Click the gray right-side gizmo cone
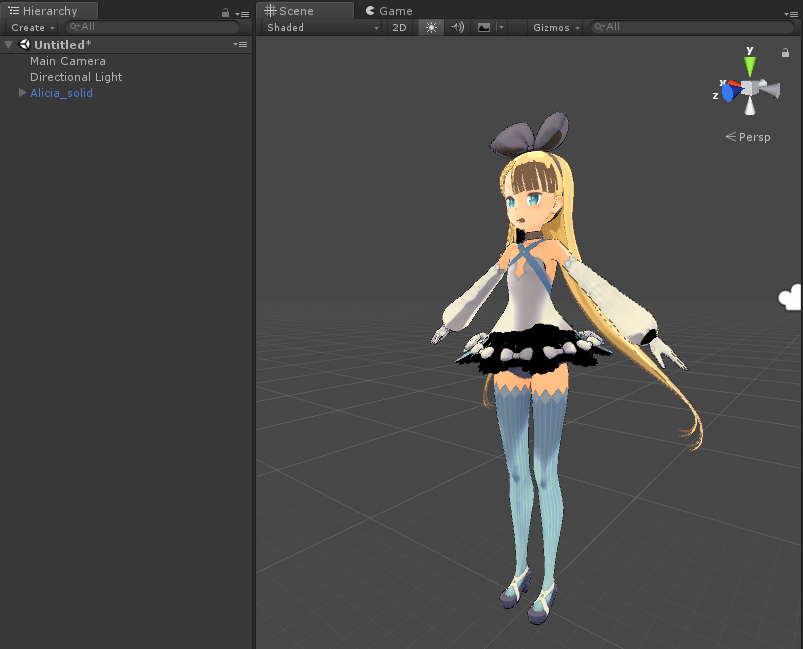The height and width of the screenshot is (649, 803). [769, 89]
